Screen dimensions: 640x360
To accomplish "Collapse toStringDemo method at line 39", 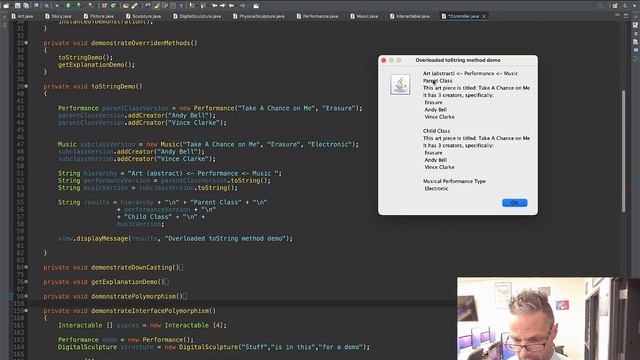I will click(x=27, y=86).
